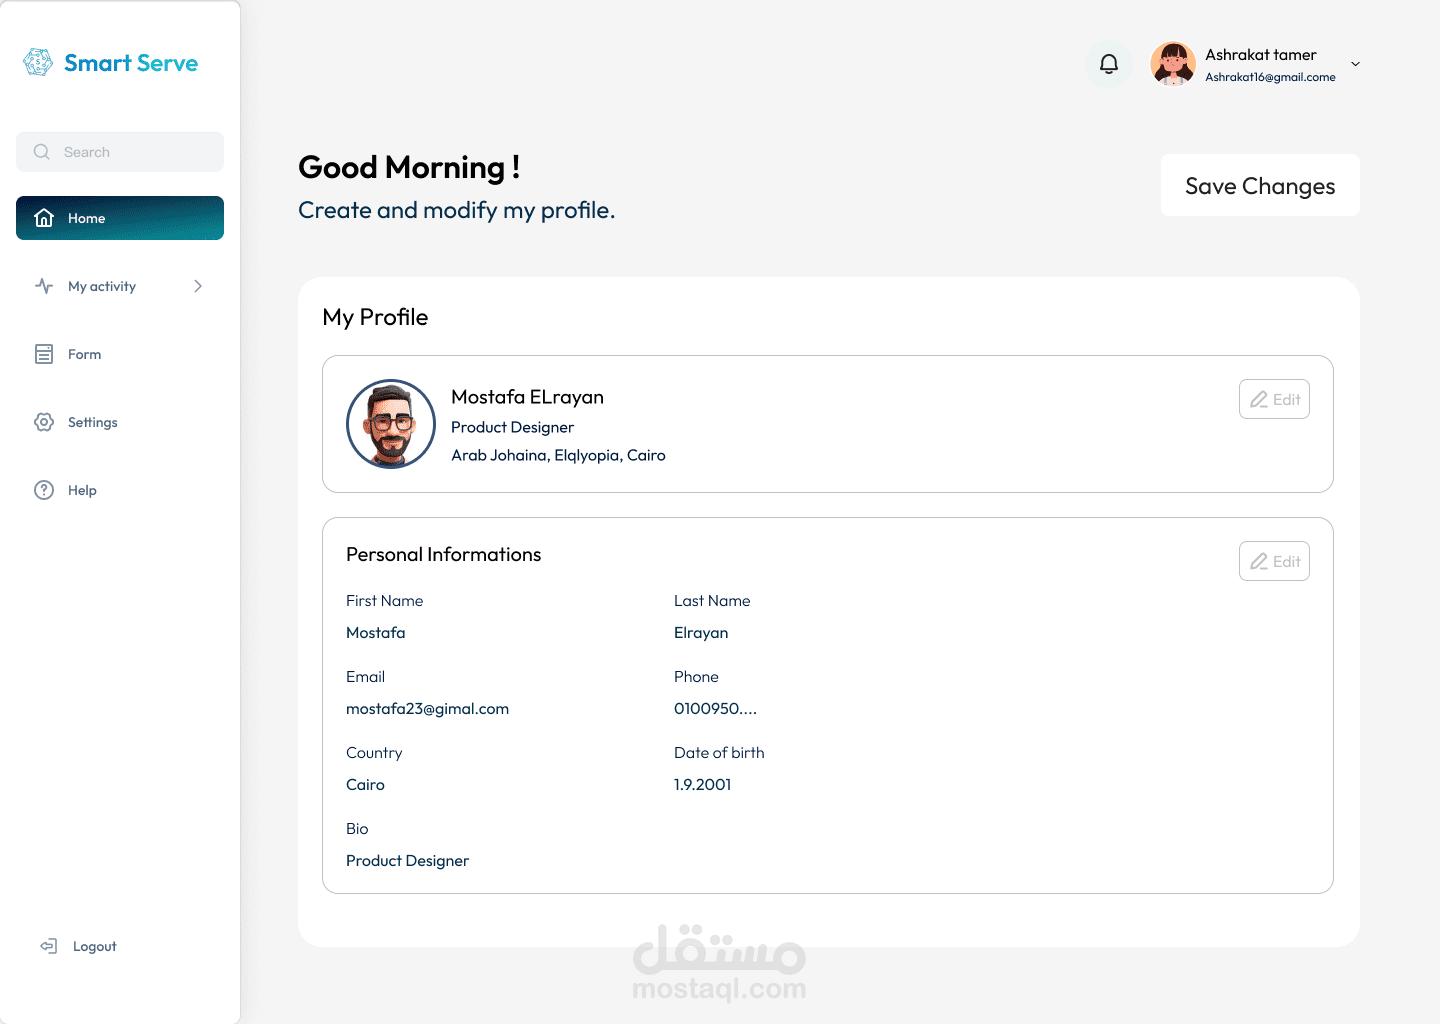Click the Logout arrow icon
1440x1024 pixels.
tap(48, 946)
